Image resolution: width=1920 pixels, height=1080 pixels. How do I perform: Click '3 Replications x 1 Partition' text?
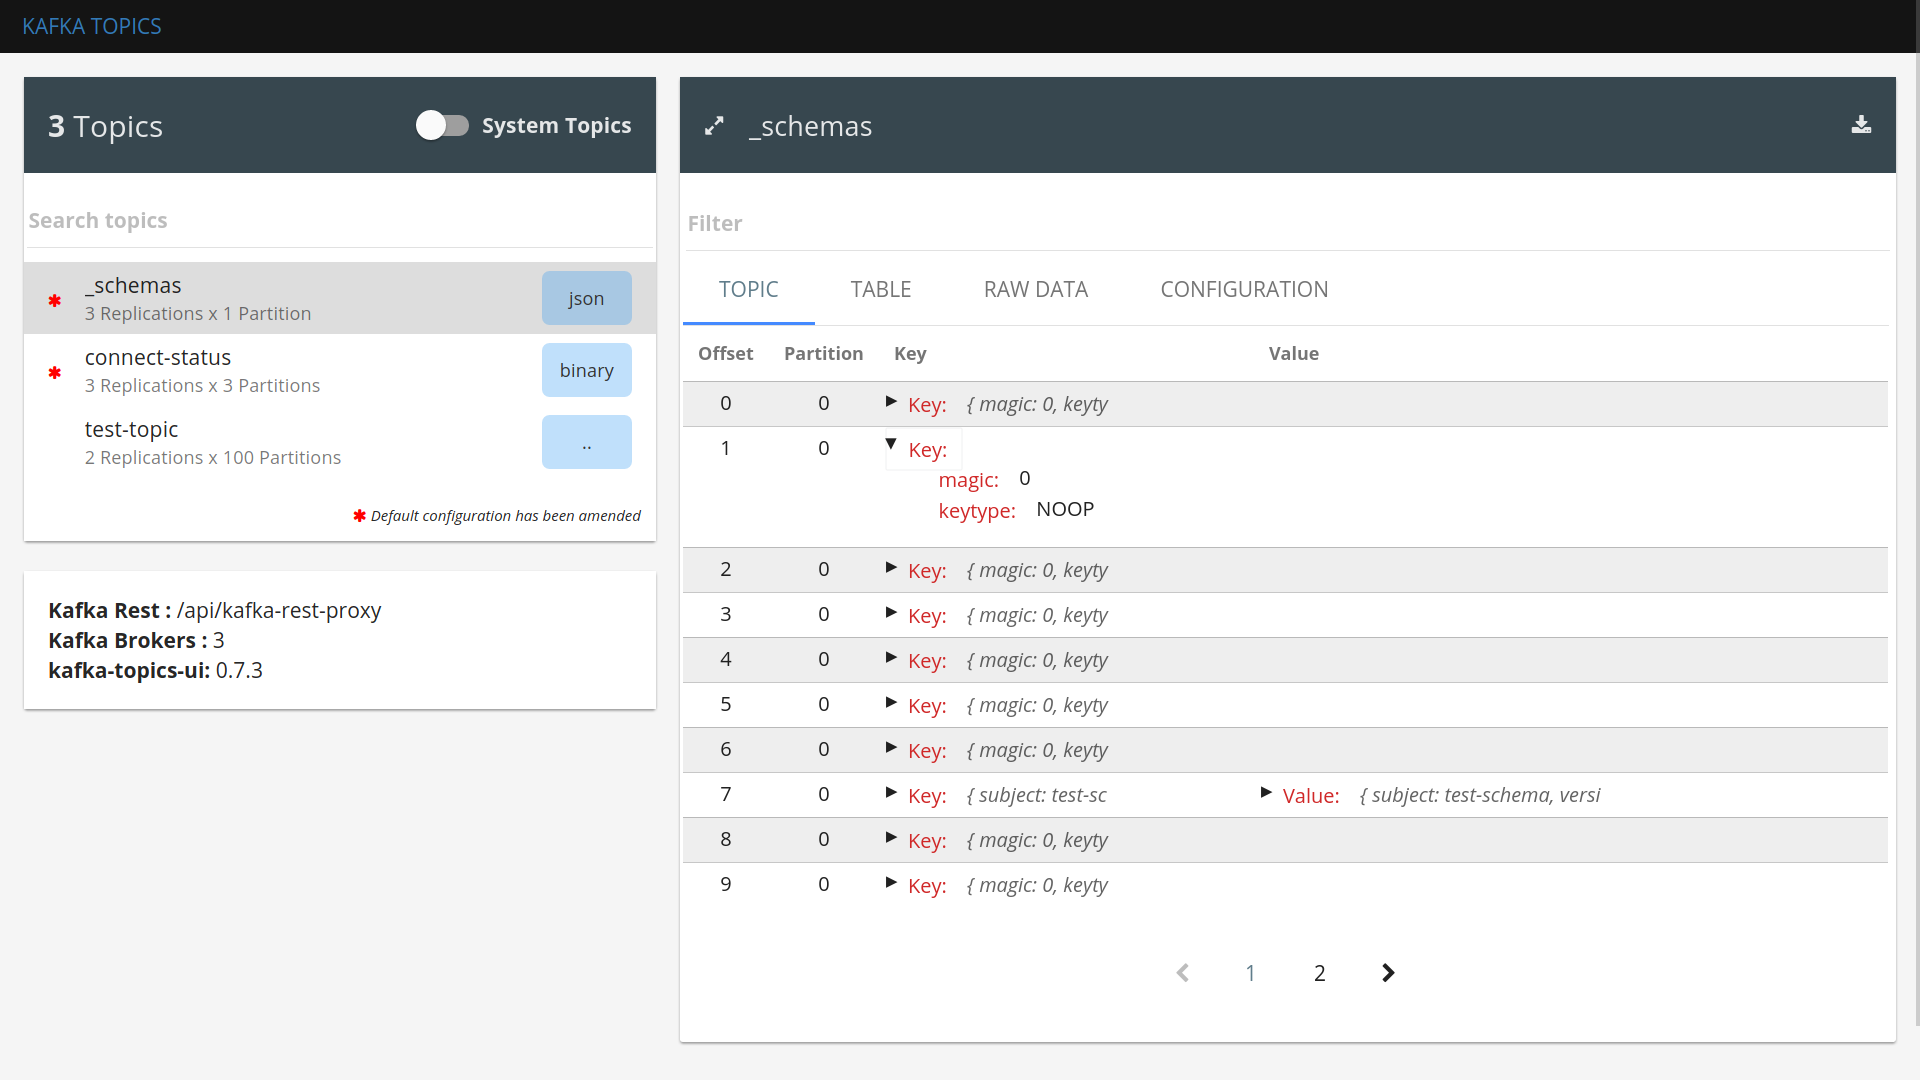(x=198, y=314)
